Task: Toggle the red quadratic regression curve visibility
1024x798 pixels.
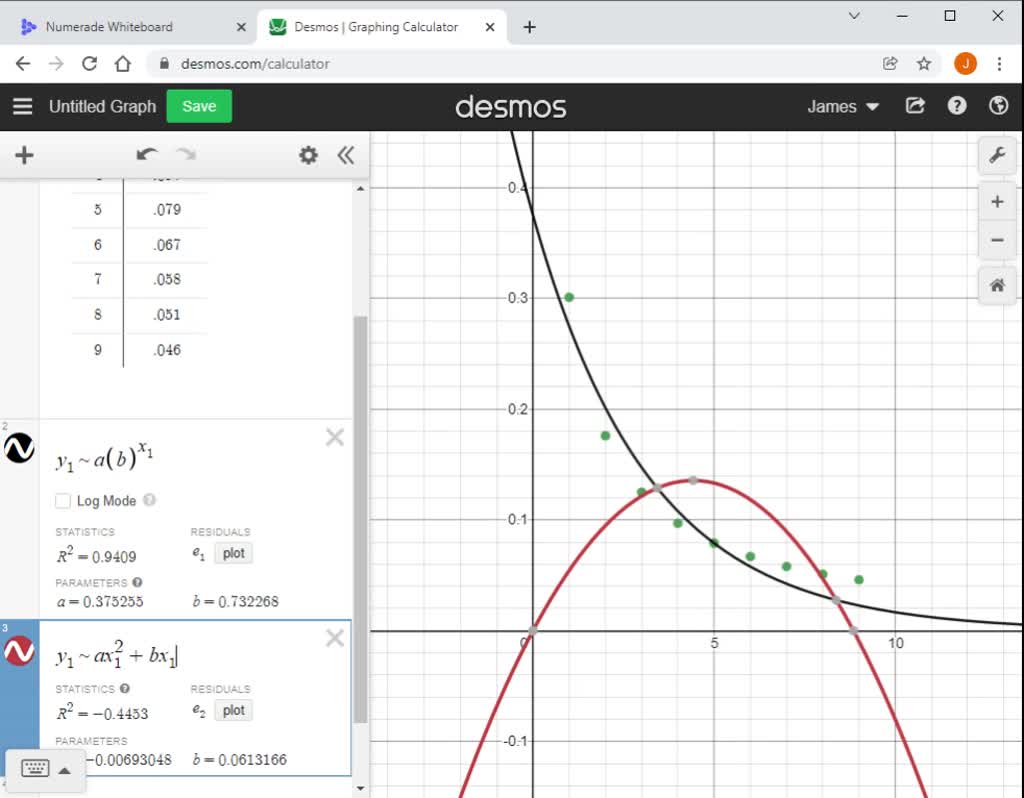Action: click(x=20, y=651)
